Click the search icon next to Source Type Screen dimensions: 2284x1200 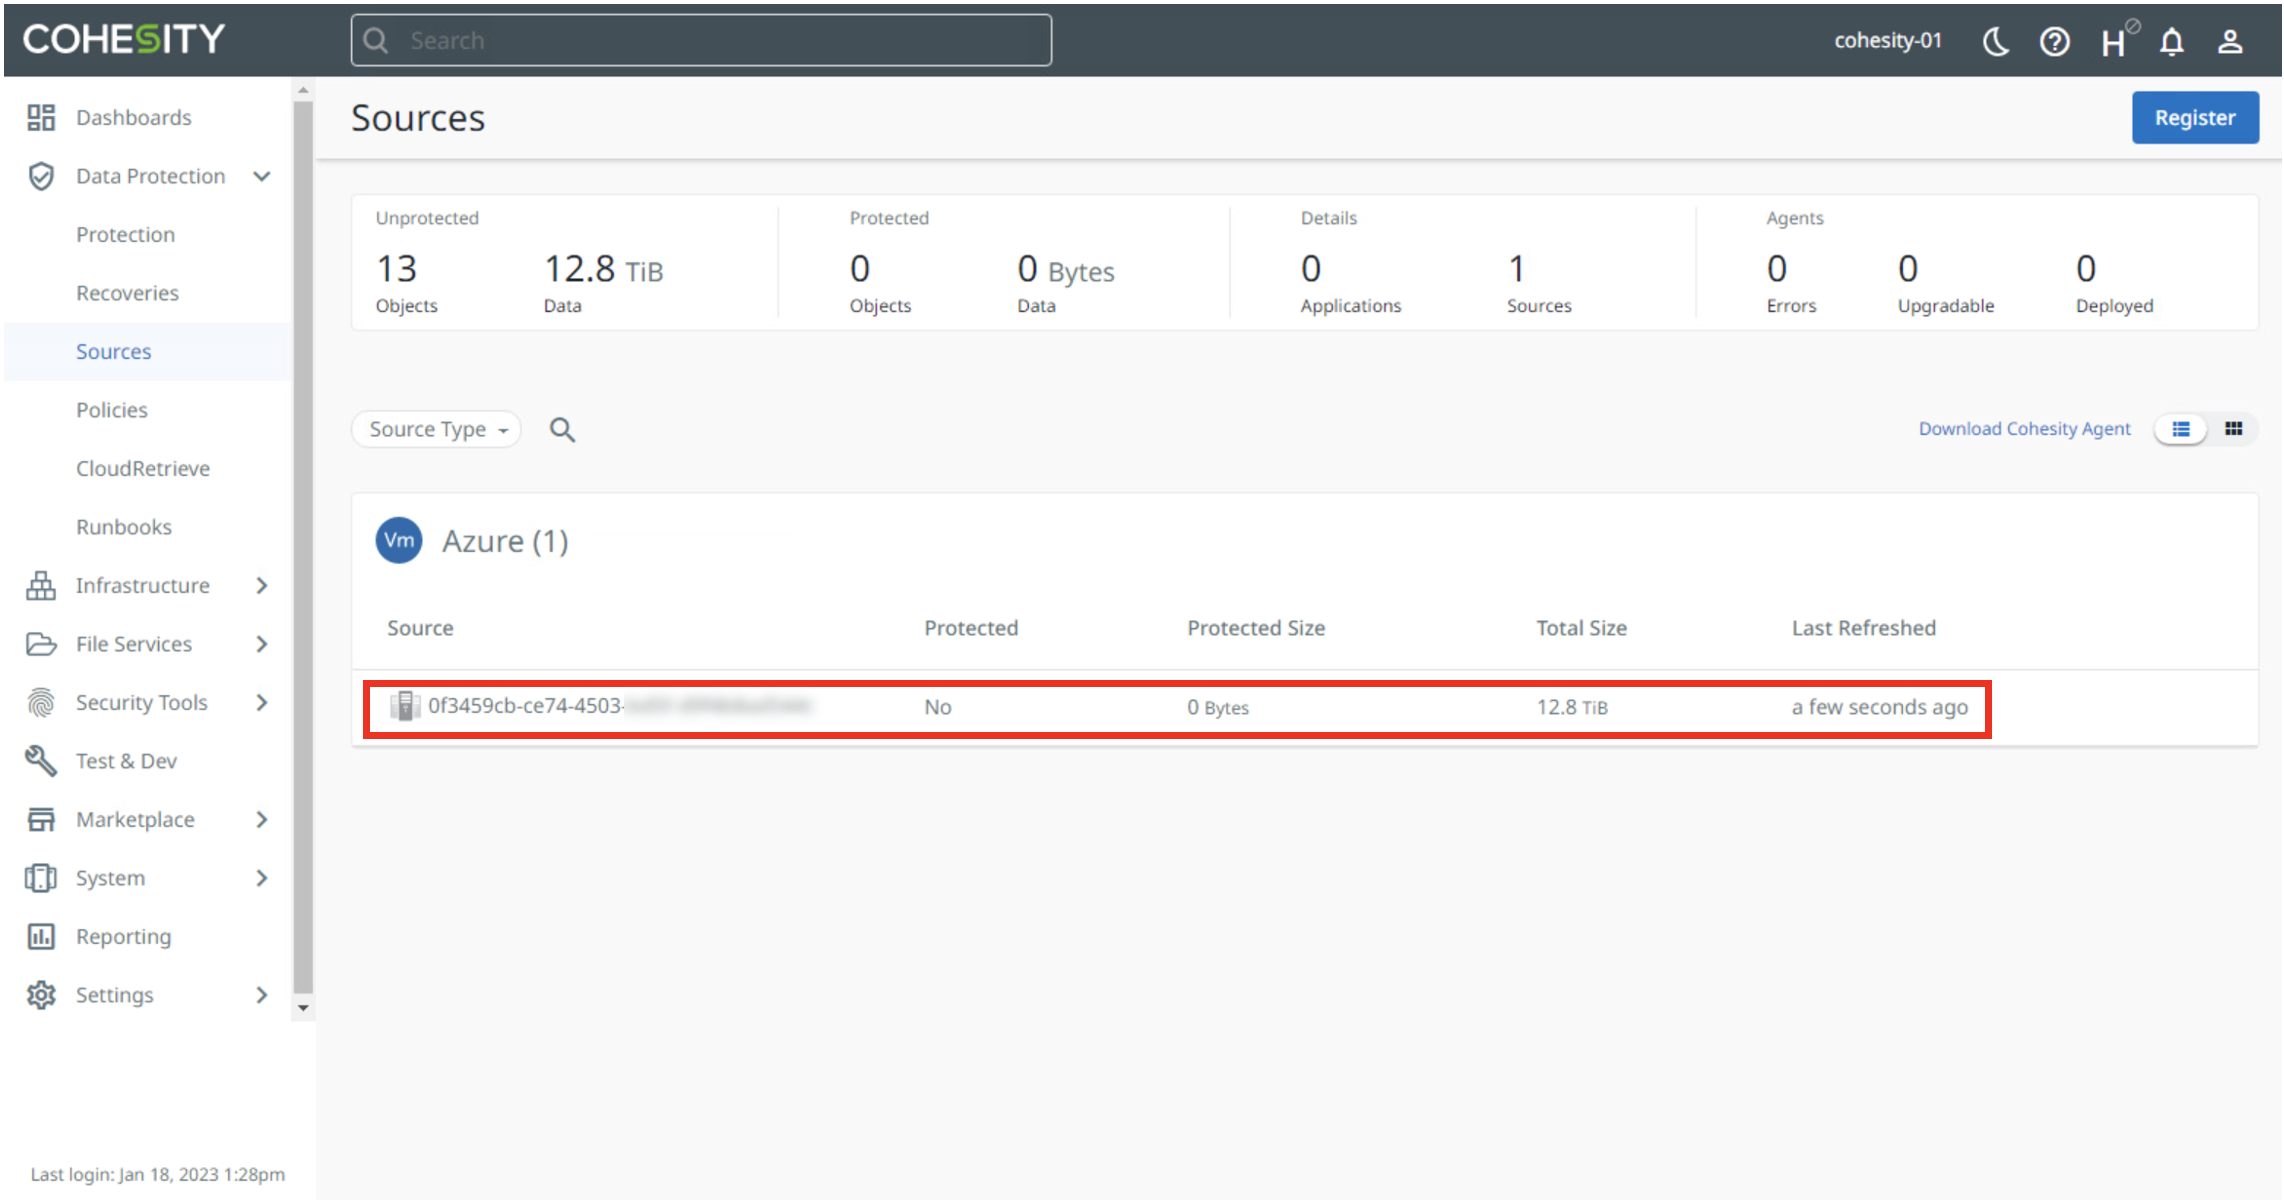[562, 429]
